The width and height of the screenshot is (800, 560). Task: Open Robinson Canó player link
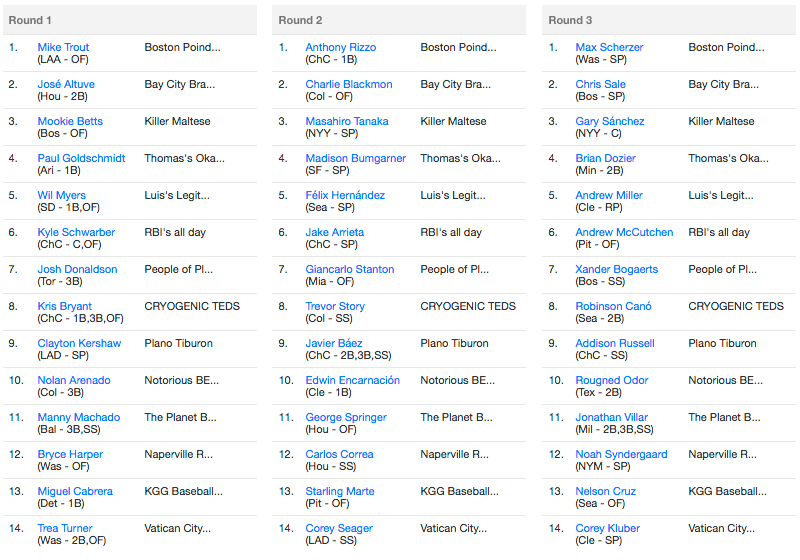(x=613, y=307)
